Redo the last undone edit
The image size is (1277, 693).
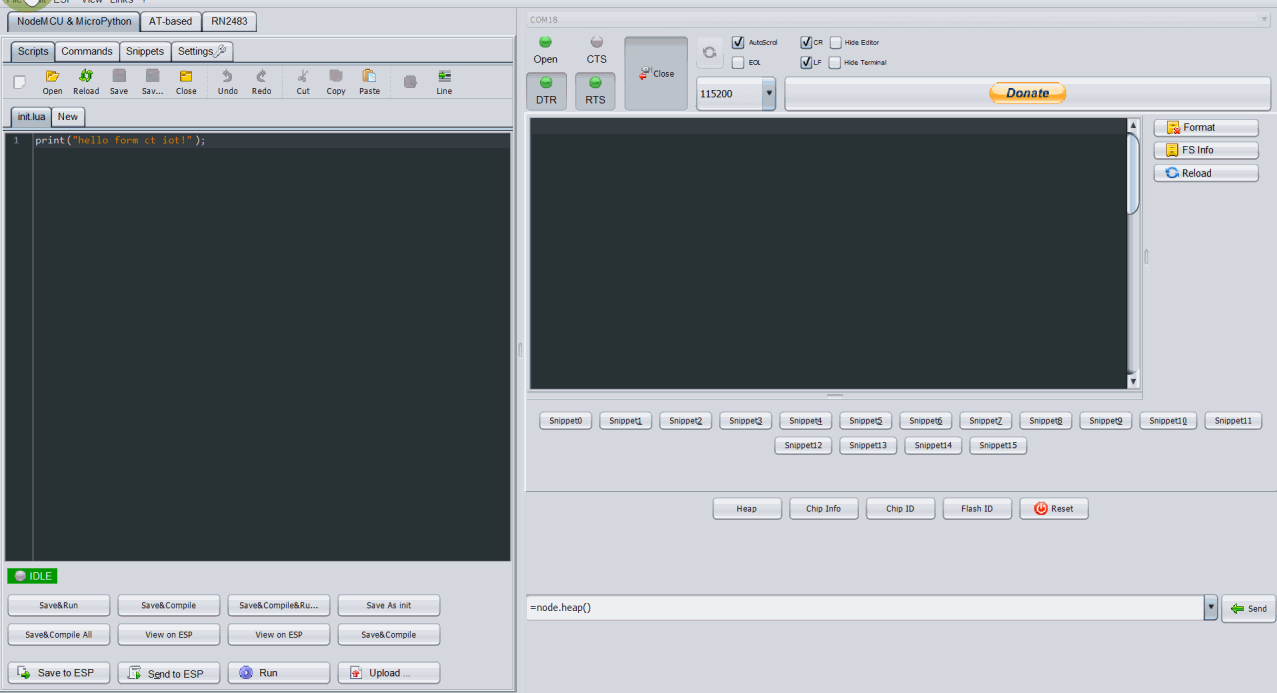click(261, 82)
